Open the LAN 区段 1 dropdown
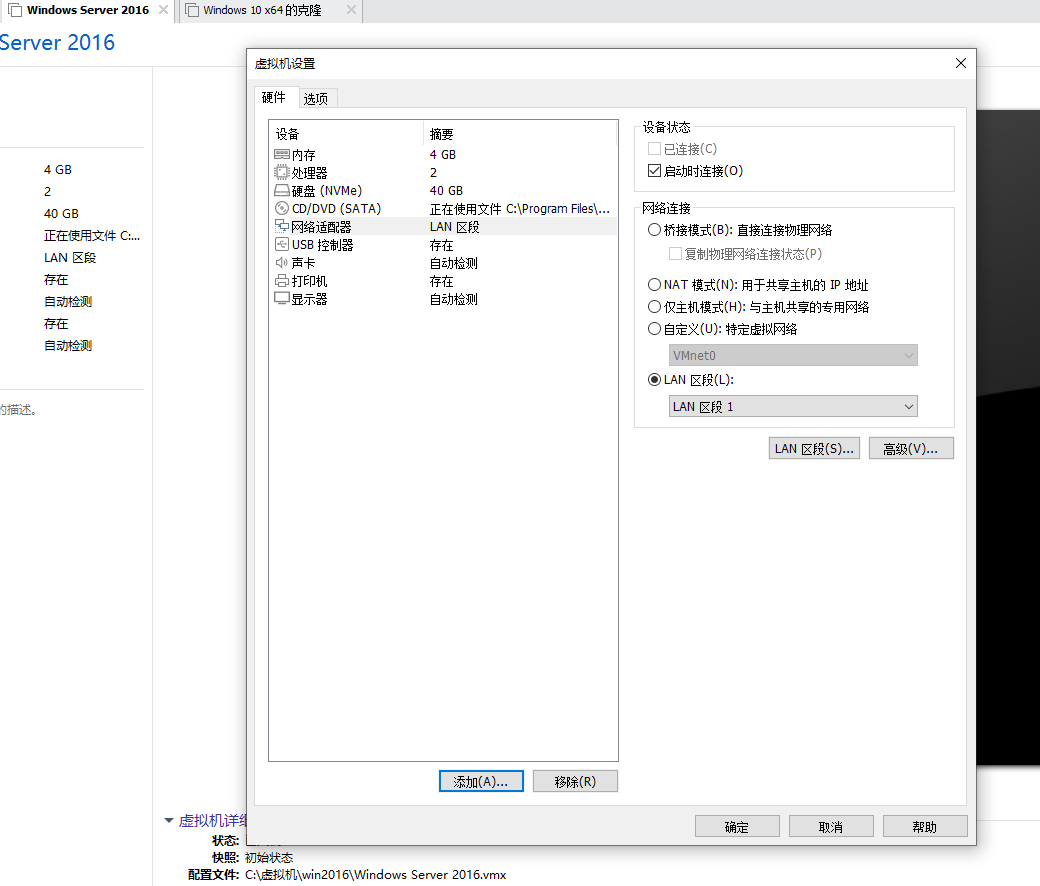Screen dimensions: 1040x886 [x=793, y=406]
